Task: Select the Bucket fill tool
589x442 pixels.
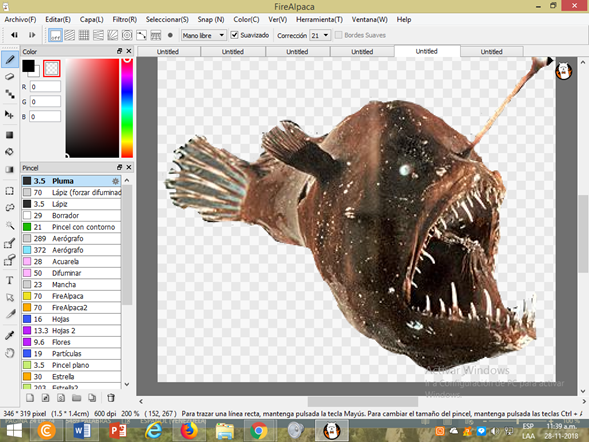Action: pyautogui.click(x=10, y=152)
